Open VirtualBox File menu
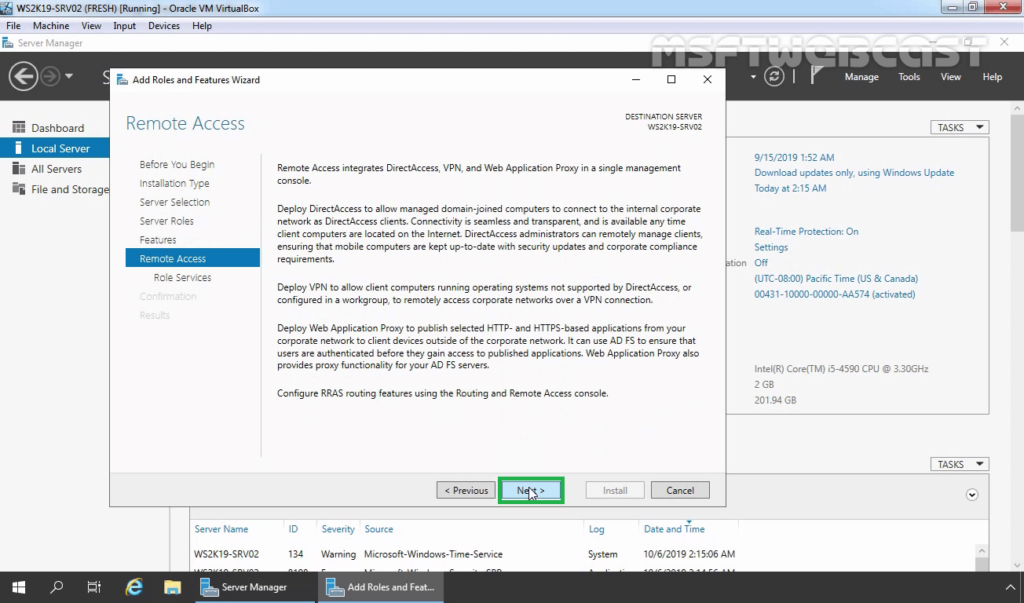The image size is (1024, 603). [x=13, y=26]
